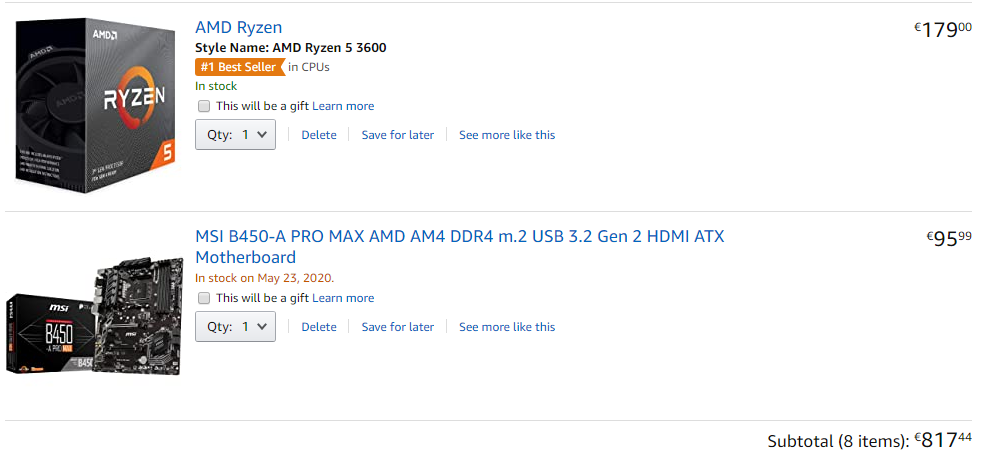Click Learn more under AMD Ryzen gift option
This screenshot has height=459, width=989.
click(x=343, y=106)
